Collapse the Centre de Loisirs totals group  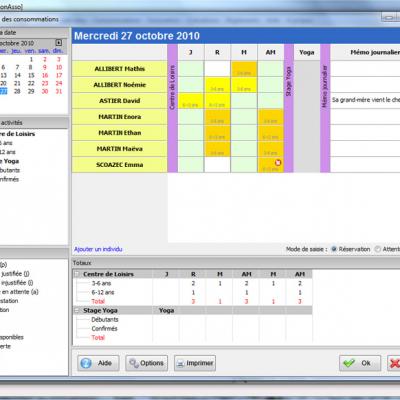[x=77, y=274]
